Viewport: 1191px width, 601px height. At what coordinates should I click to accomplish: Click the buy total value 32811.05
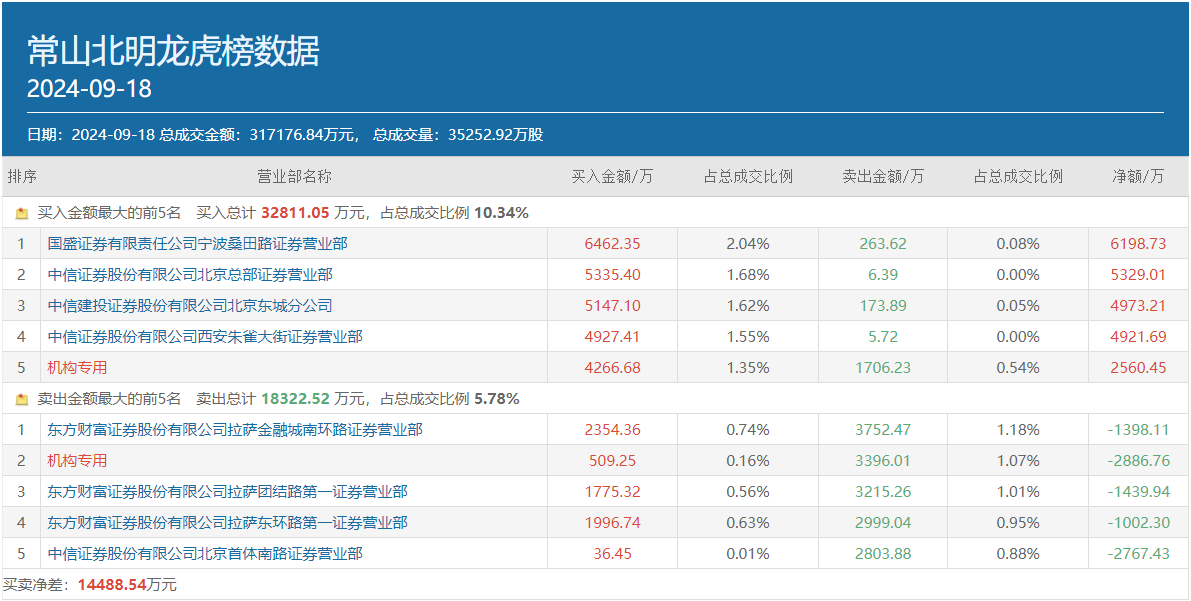coord(295,213)
